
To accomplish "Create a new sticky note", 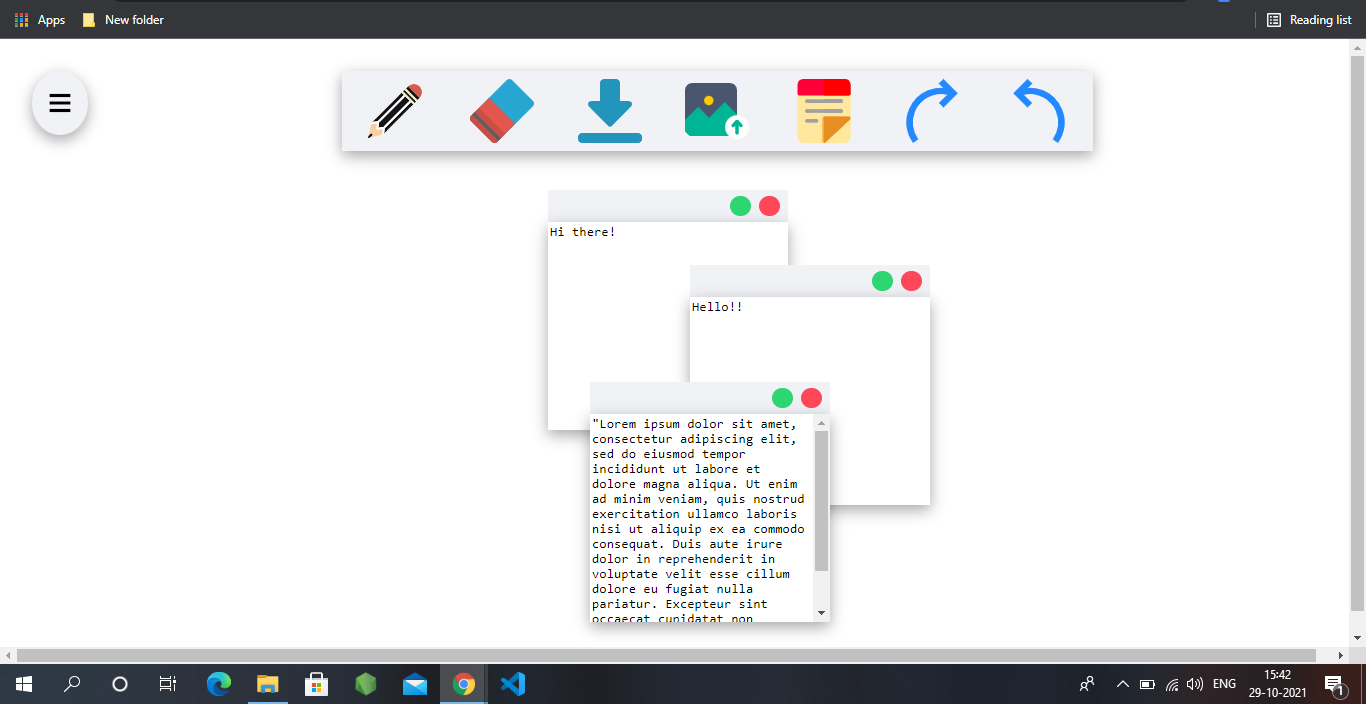I will pos(824,111).
